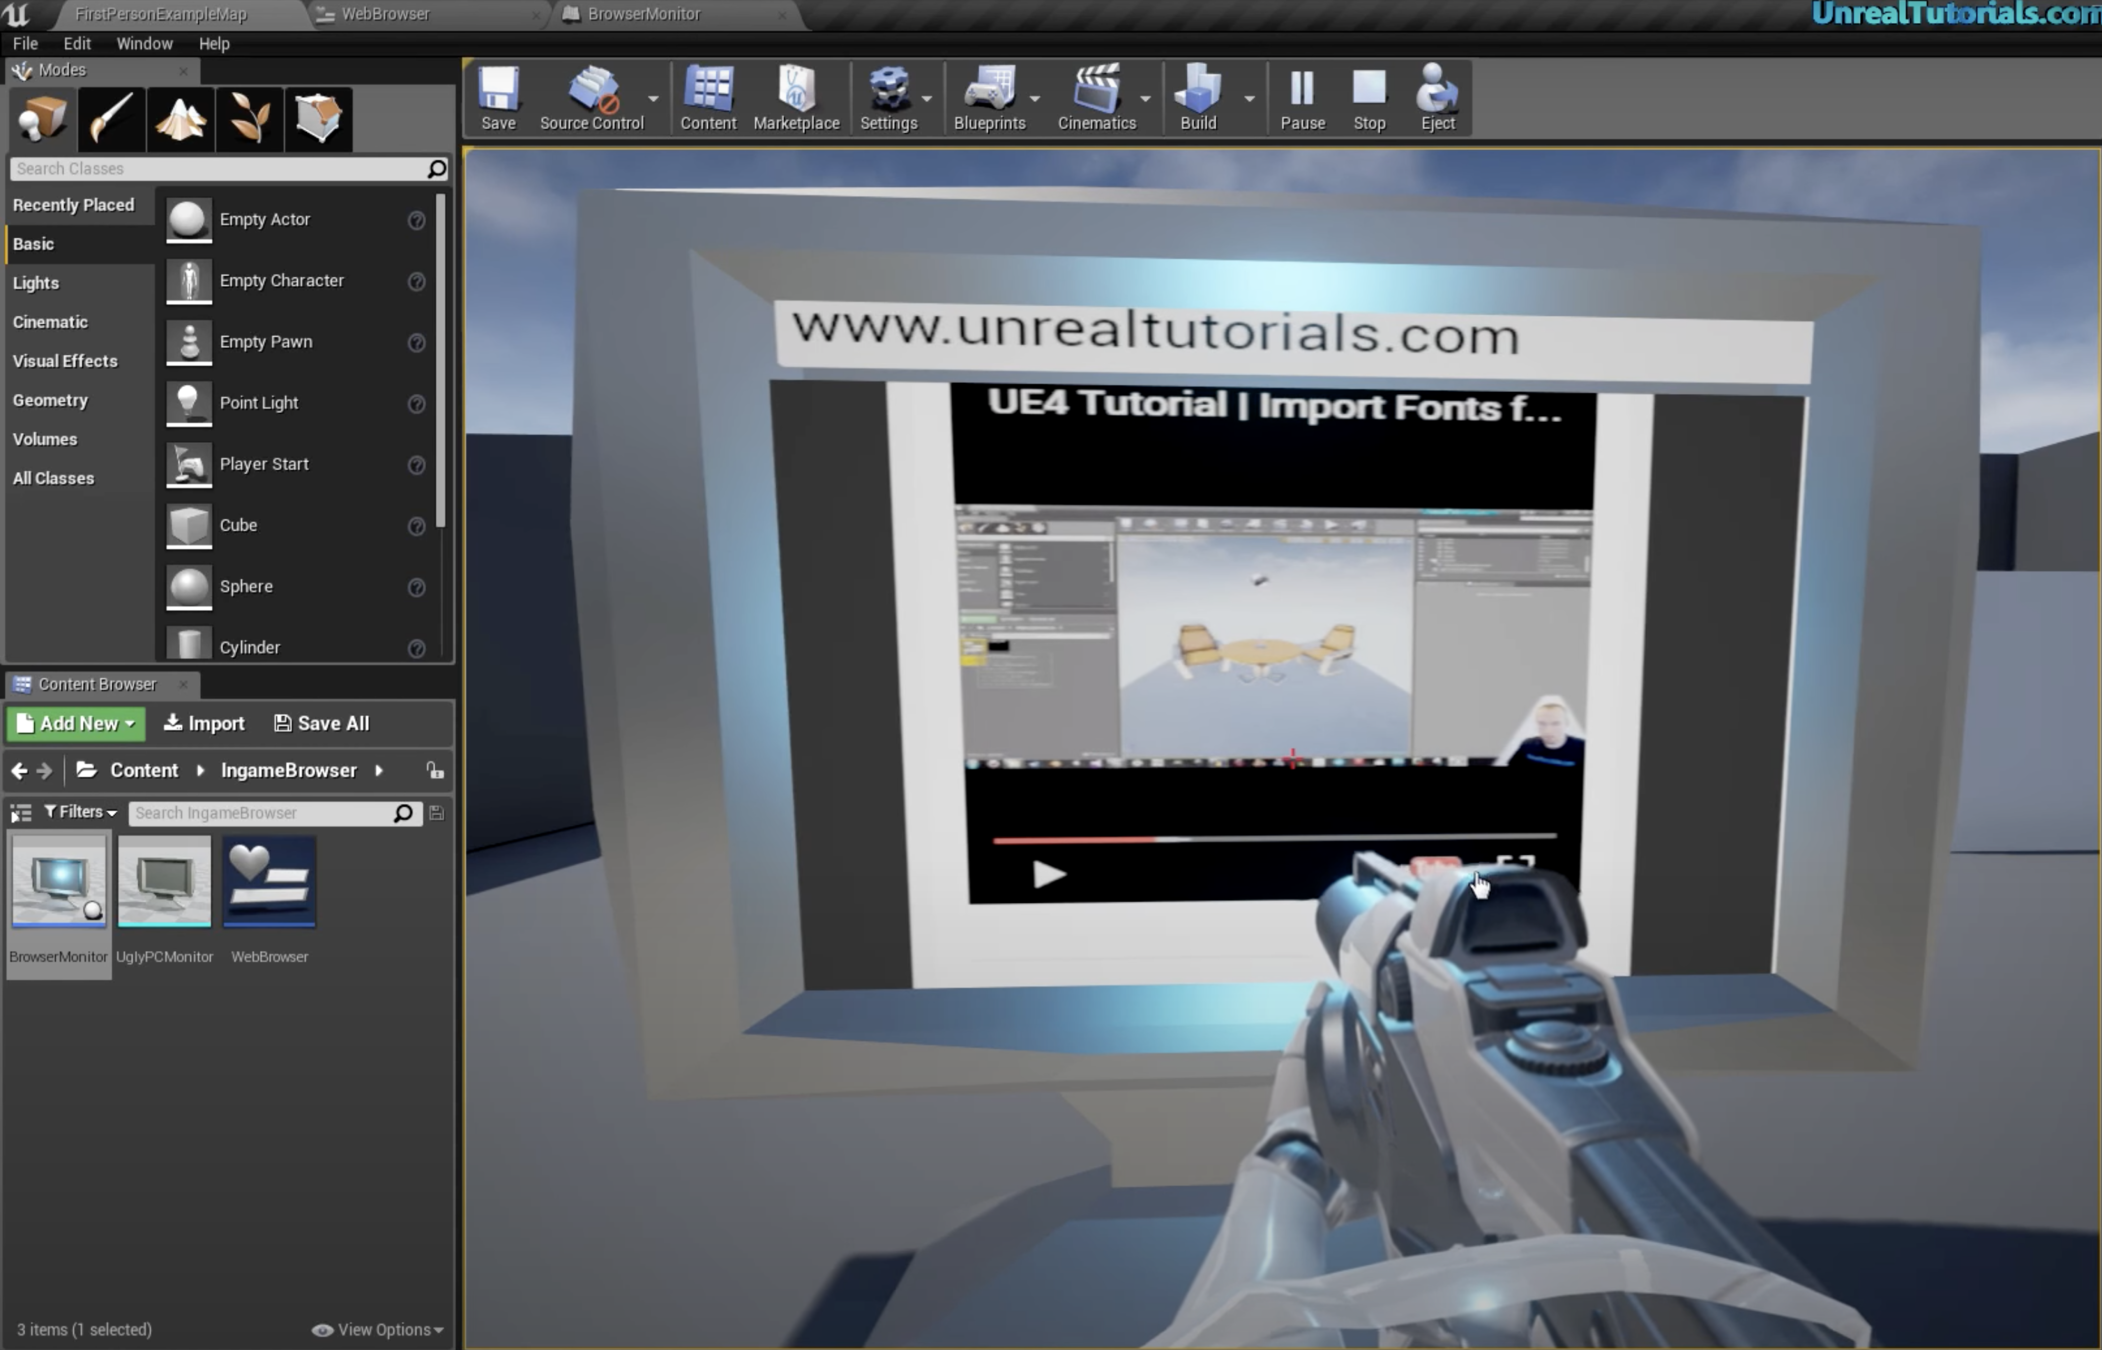The height and width of the screenshot is (1350, 2102).
Task: Expand the Source Control dropdown arrow
Action: coord(653,98)
